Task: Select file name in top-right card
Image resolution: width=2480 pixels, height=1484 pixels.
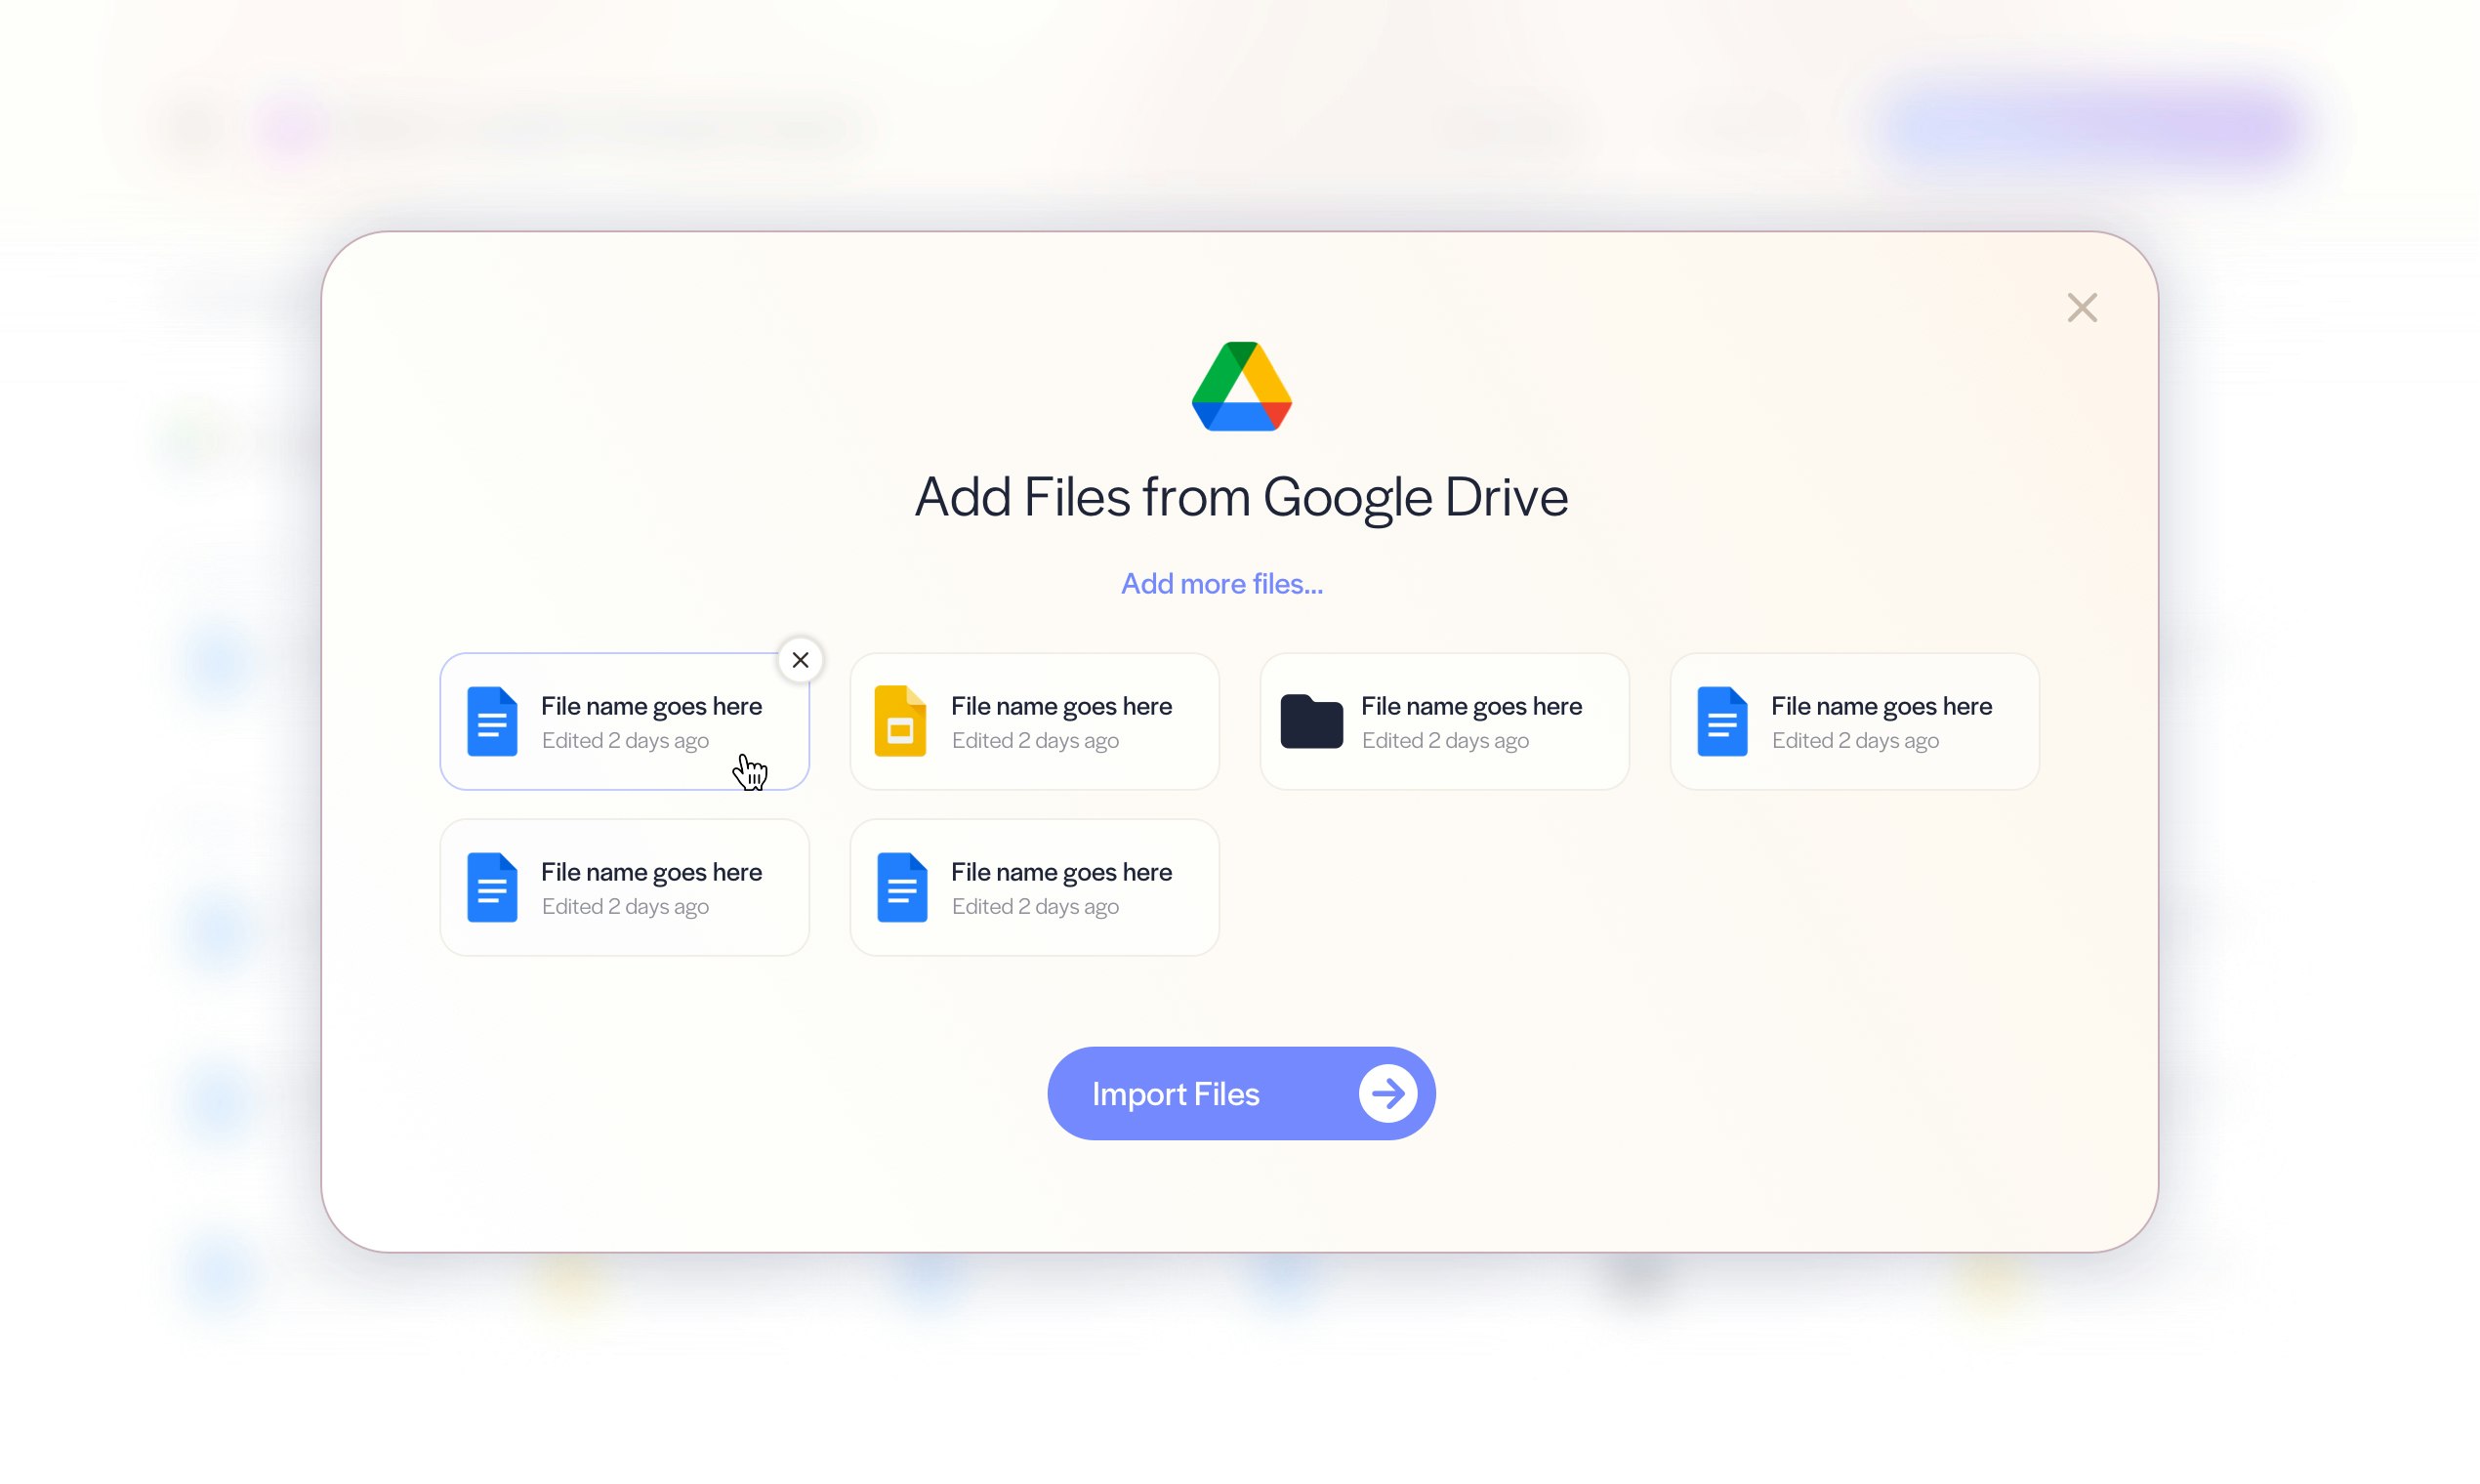Action: (x=1881, y=706)
